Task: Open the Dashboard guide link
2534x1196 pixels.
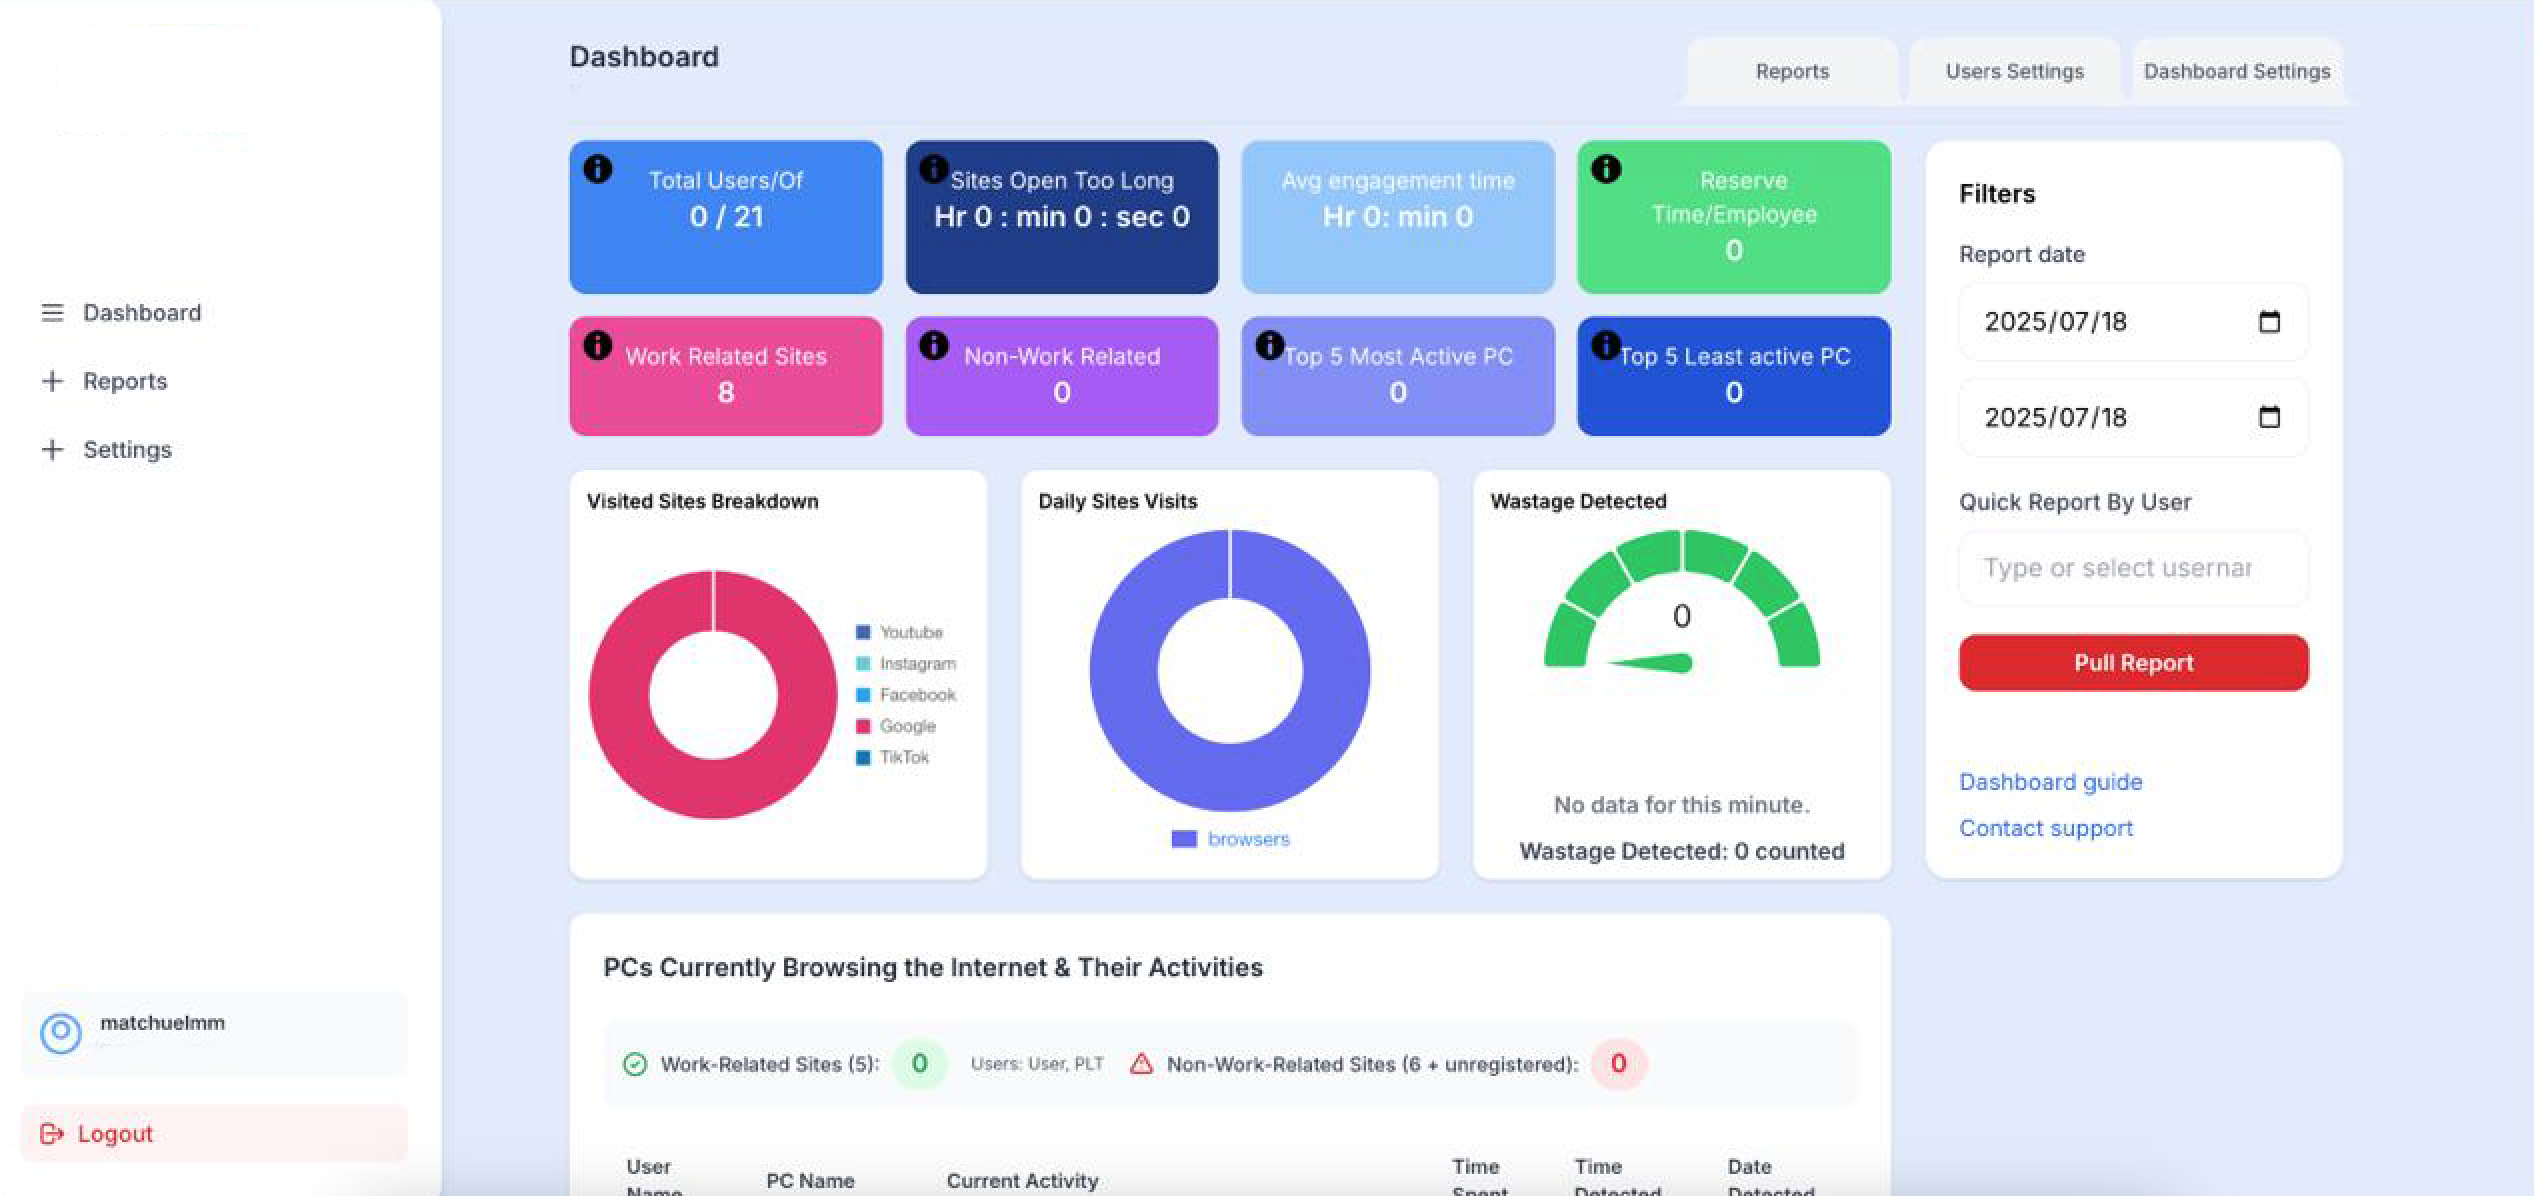Action: click(2050, 782)
